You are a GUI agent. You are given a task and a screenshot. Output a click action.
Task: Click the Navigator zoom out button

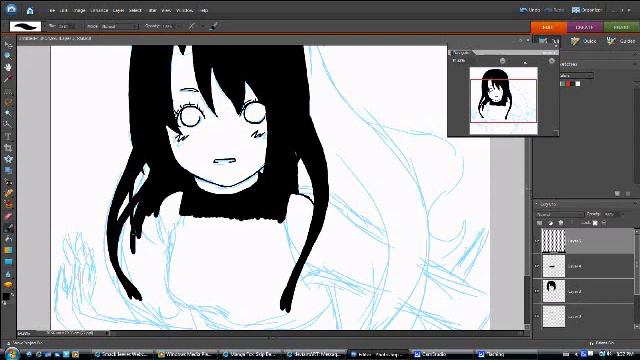(x=502, y=61)
